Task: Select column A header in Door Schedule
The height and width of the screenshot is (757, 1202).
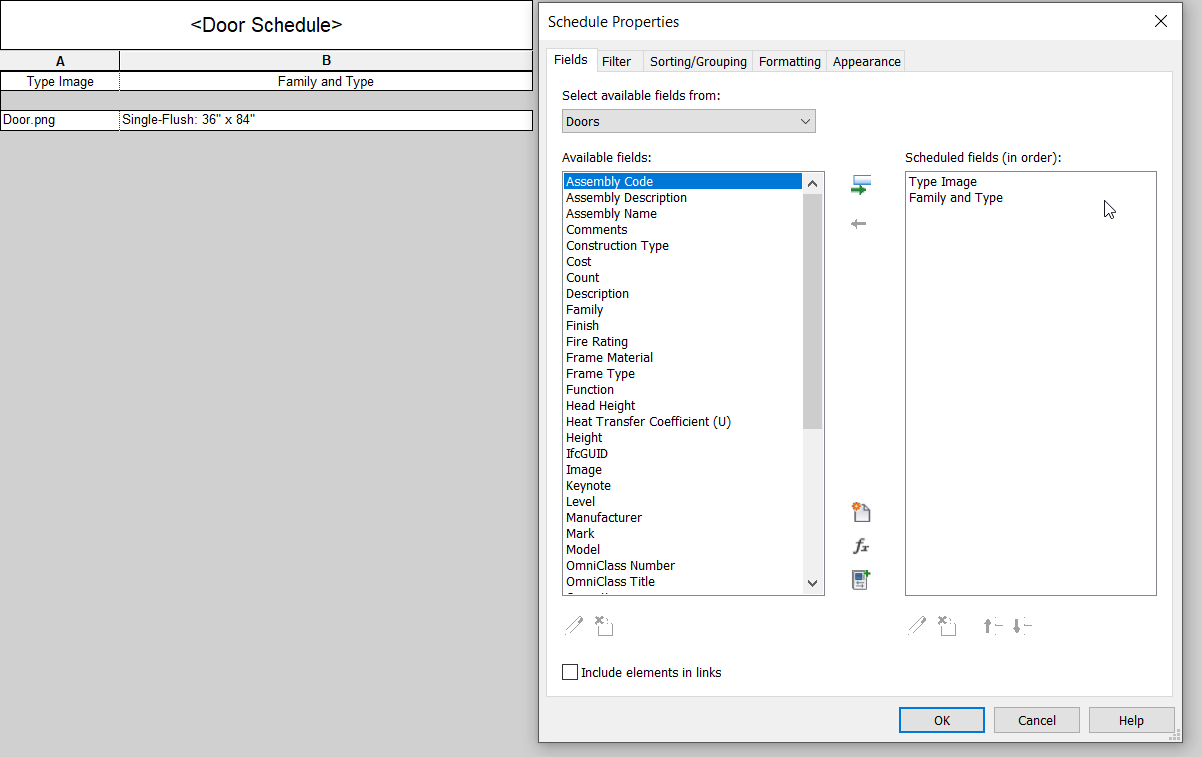Action: [60, 61]
